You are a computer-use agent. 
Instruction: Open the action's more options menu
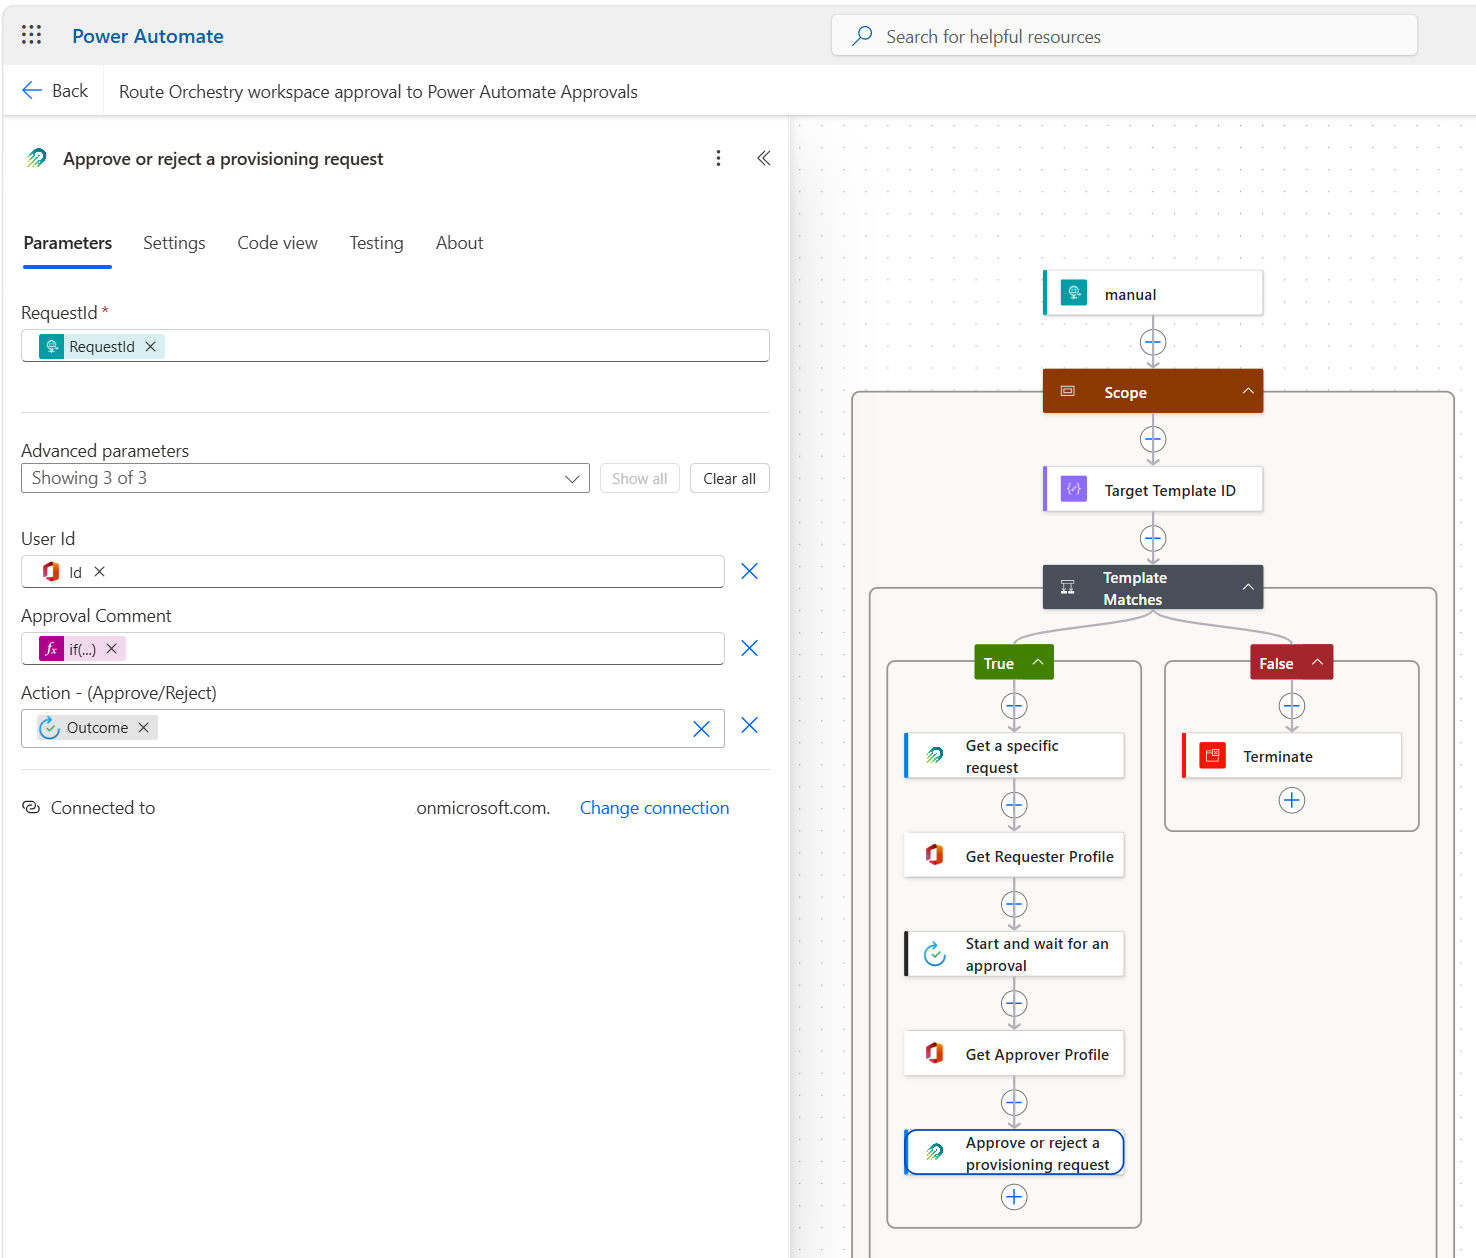(x=718, y=158)
